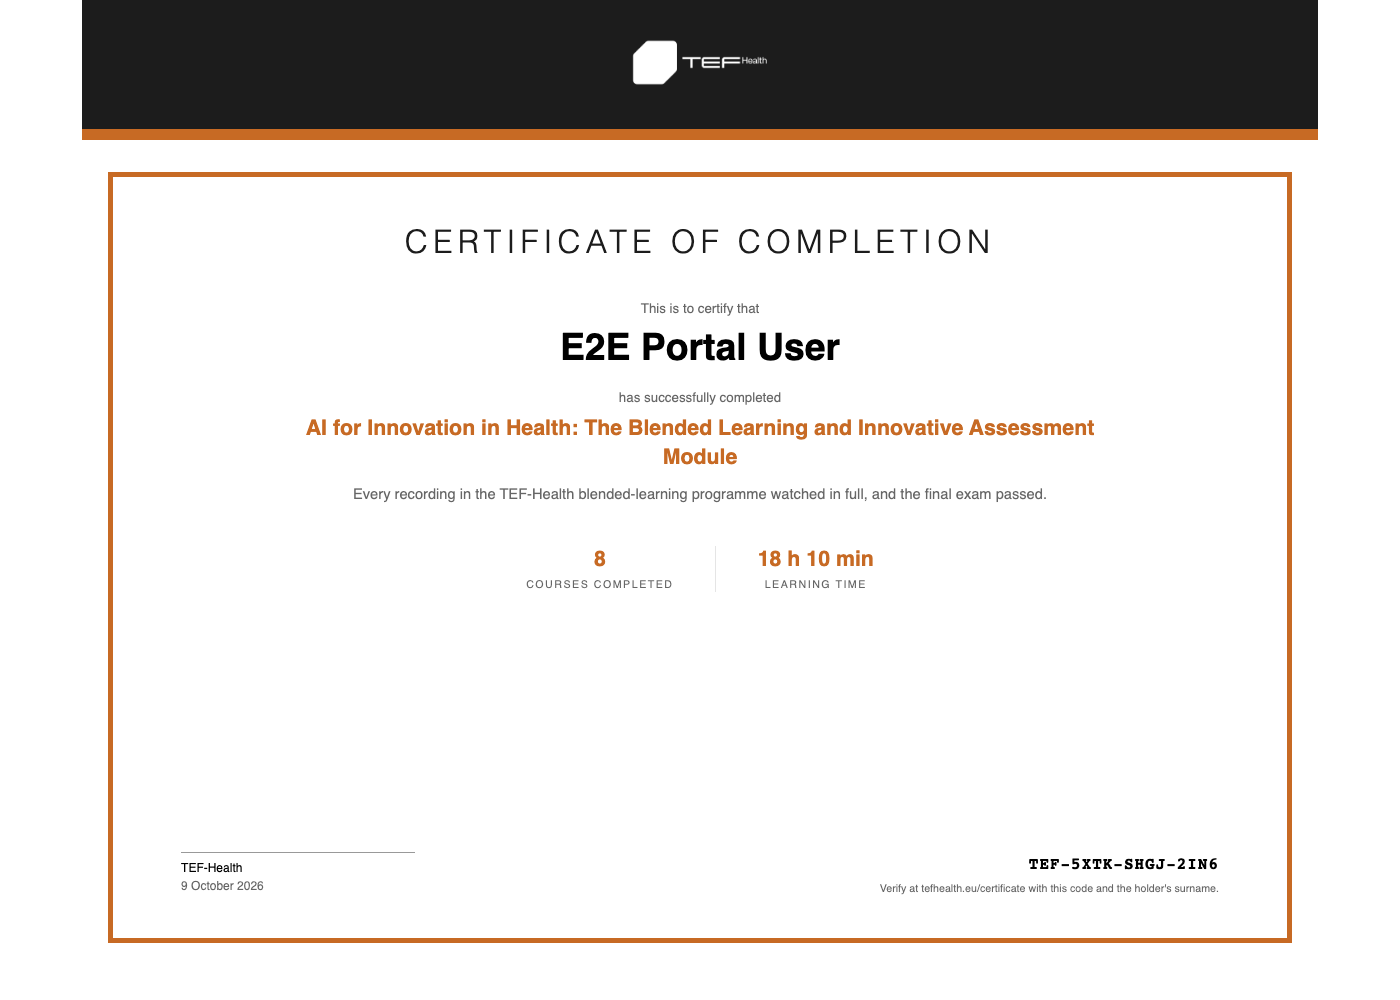Click the TEF-Health signature name

212,868
